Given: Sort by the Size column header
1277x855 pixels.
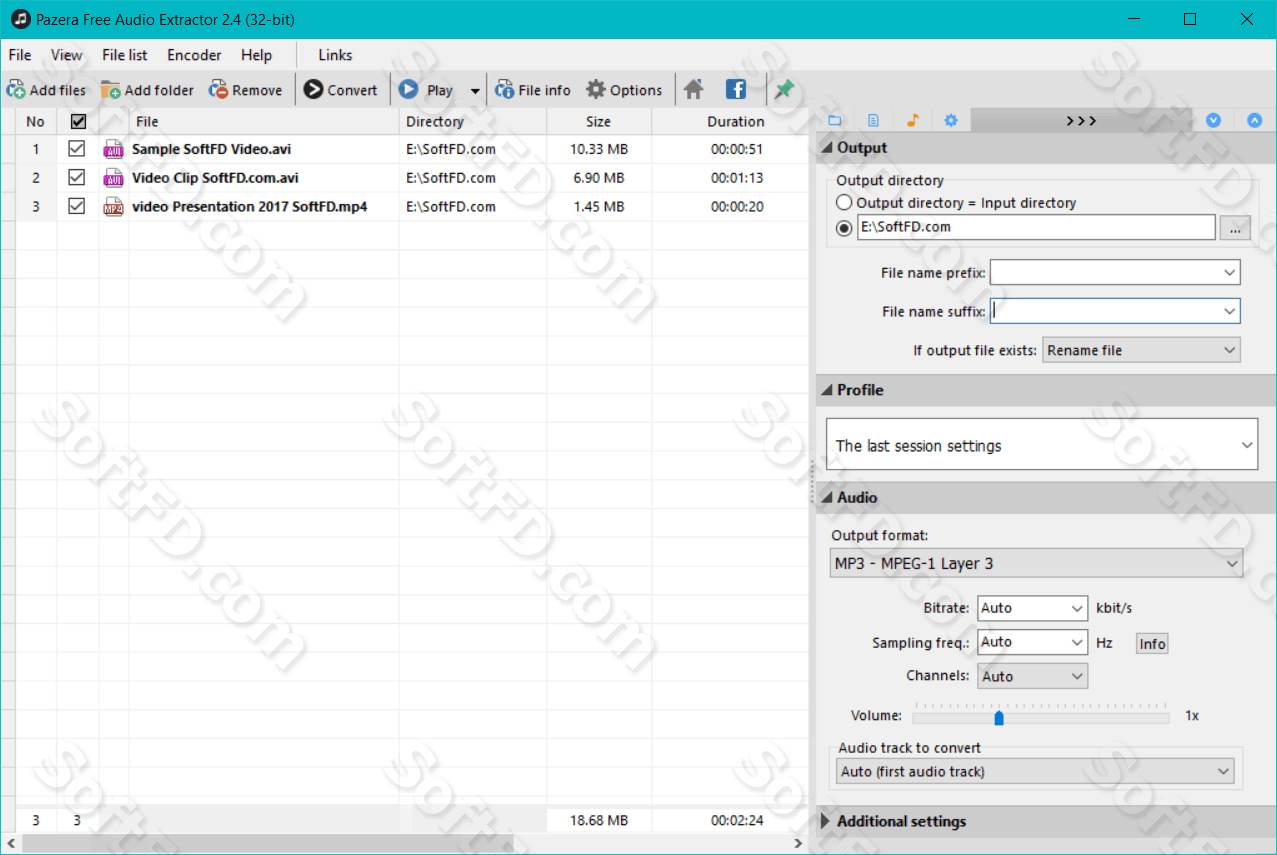Looking at the screenshot, I should point(598,121).
